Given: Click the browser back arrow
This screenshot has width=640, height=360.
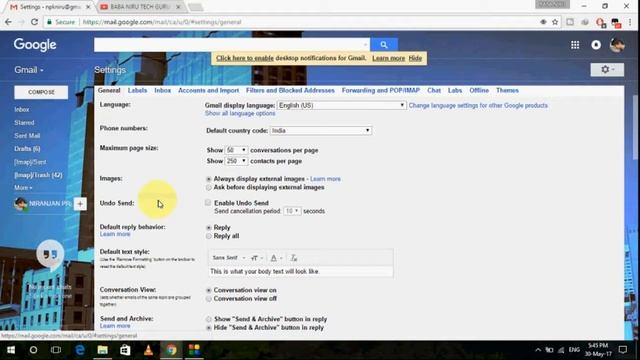Looking at the screenshot, I should pos(9,22).
